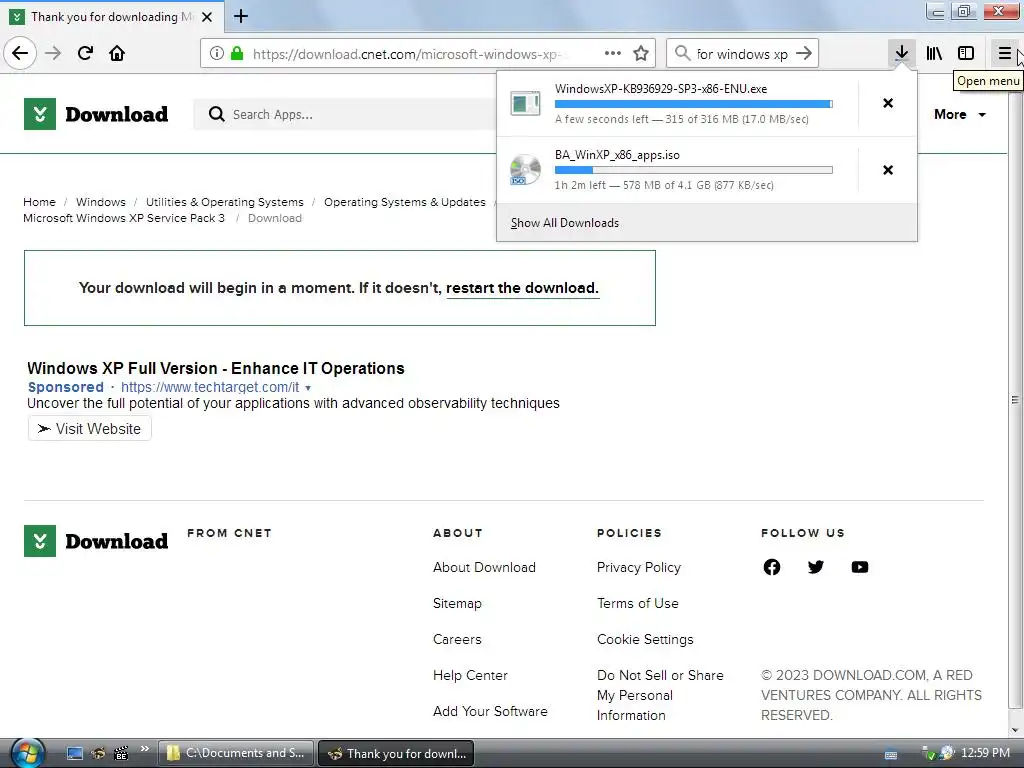Open About Download footer link
The image size is (1024, 768).
coord(484,568)
